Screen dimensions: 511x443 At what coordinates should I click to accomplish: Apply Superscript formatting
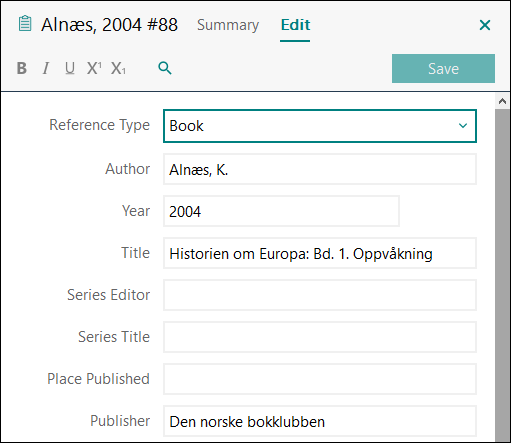coord(94,68)
